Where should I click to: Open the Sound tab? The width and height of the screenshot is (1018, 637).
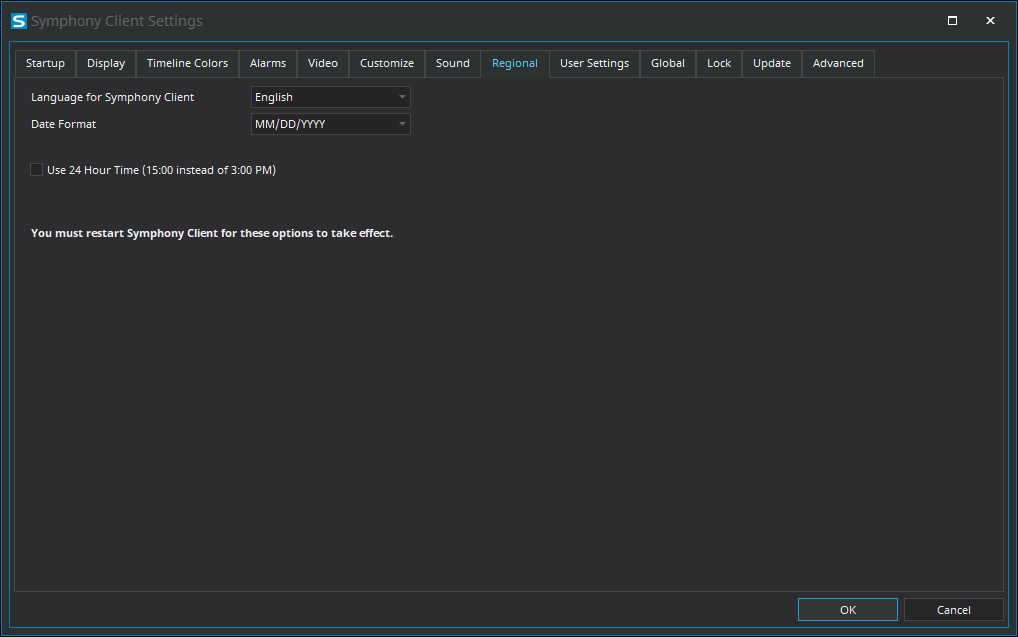[453, 64]
